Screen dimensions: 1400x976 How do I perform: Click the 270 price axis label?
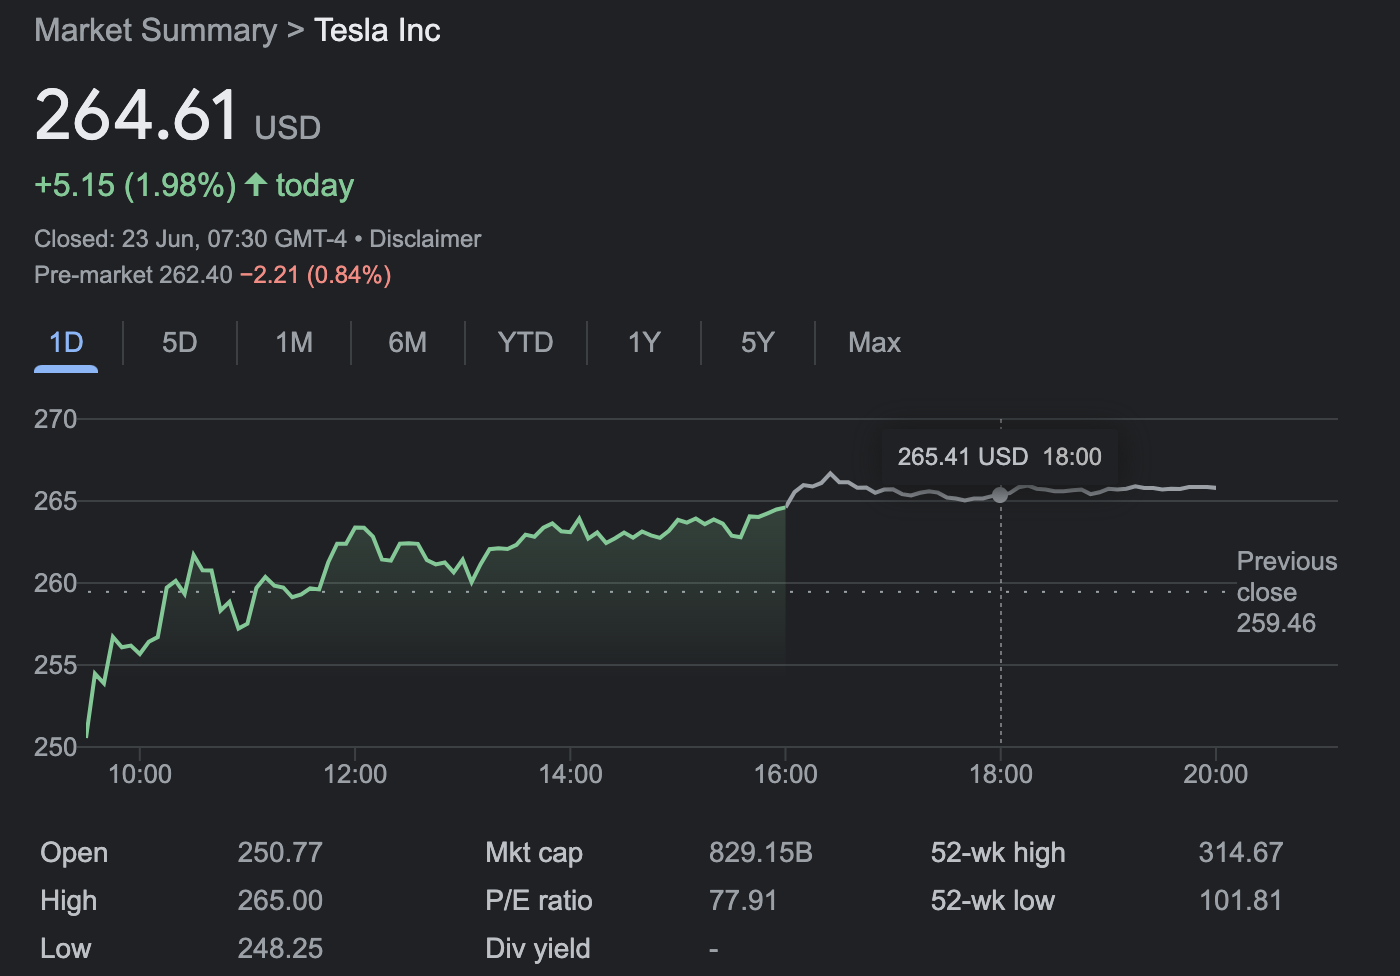click(56, 419)
